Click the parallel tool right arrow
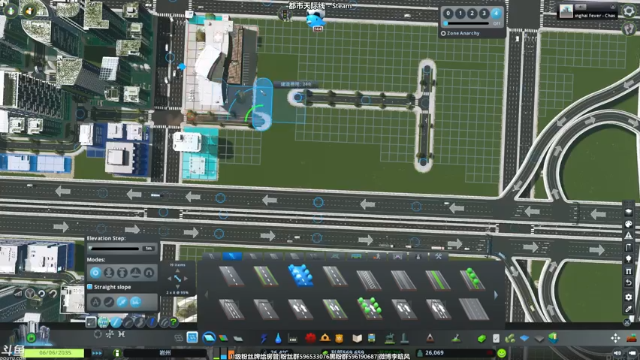Viewport: 640px width, 360px height. coord(186,278)
